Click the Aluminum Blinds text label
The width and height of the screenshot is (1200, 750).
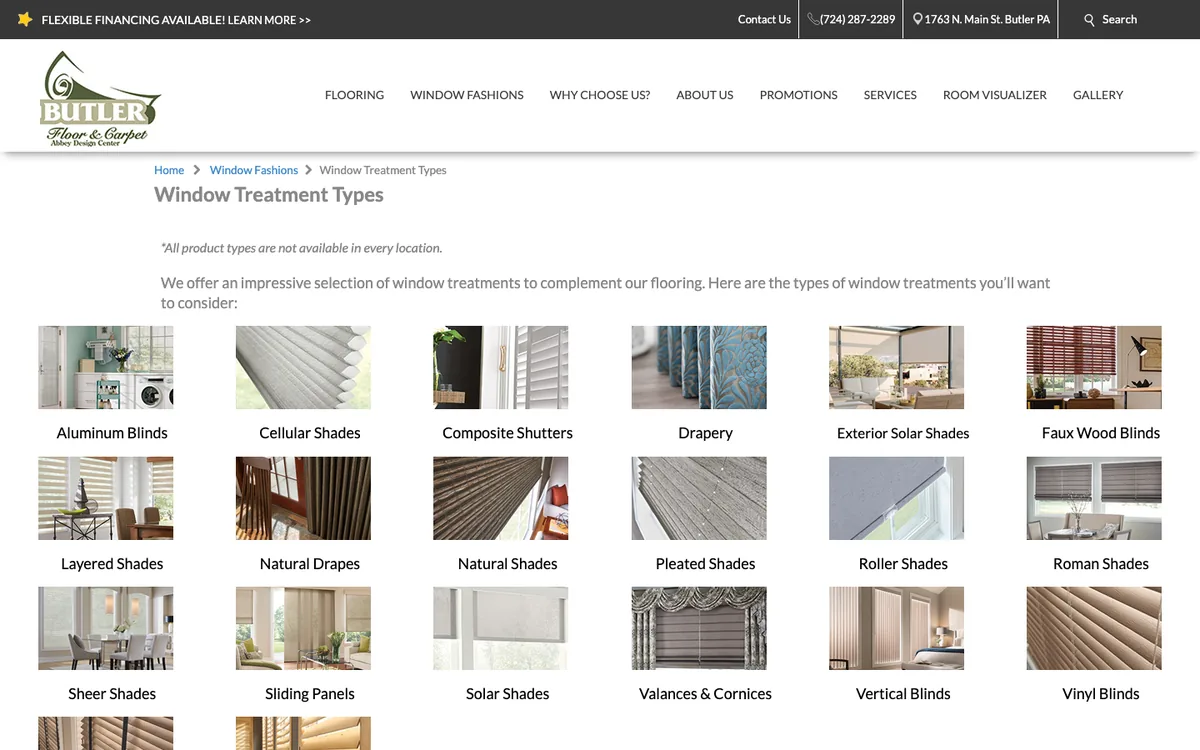[x=112, y=433]
